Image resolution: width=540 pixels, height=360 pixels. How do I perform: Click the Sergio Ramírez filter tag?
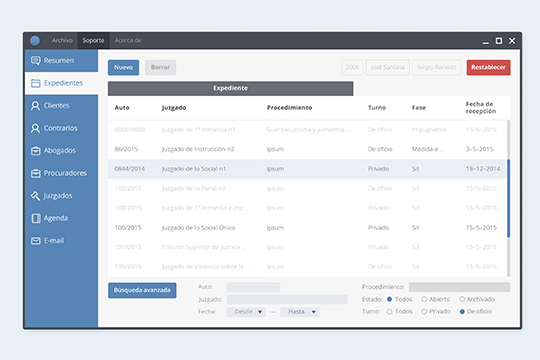coord(436,67)
